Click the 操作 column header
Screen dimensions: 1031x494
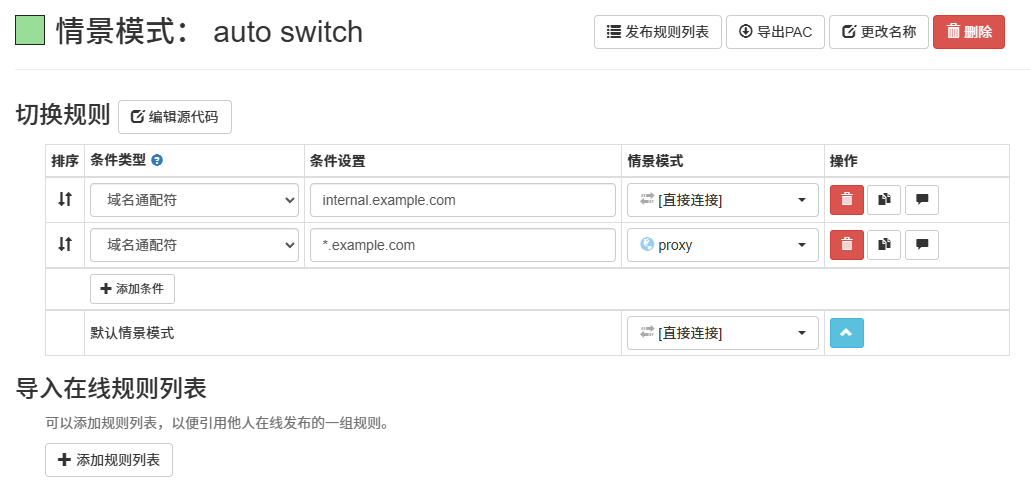(x=844, y=161)
